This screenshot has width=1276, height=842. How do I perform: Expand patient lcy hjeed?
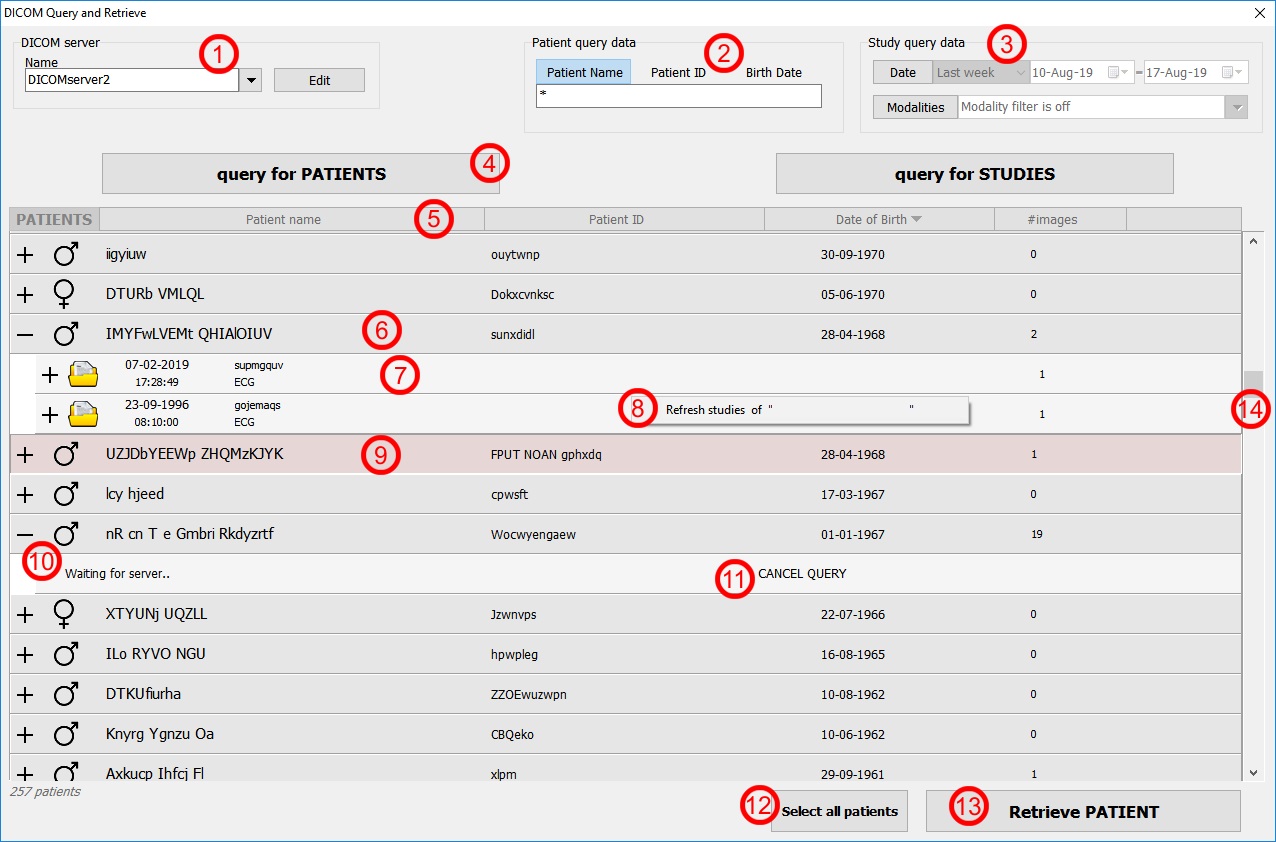click(x=26, y=495)
